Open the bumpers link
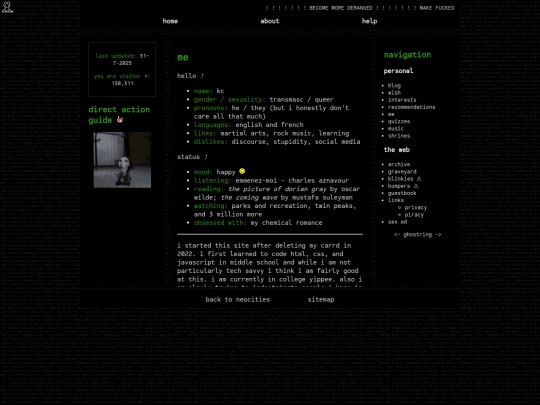 point(399,186)
